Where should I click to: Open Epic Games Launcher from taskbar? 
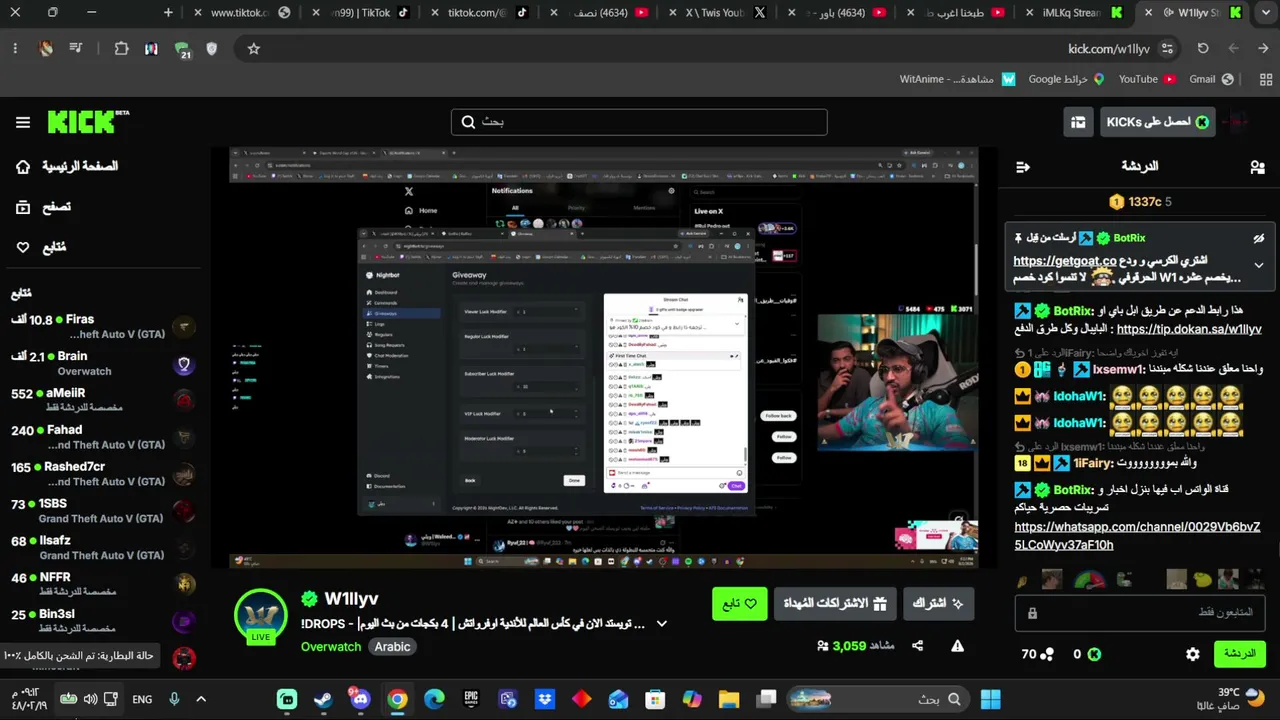pyautogui.click(x=471, y=699)
